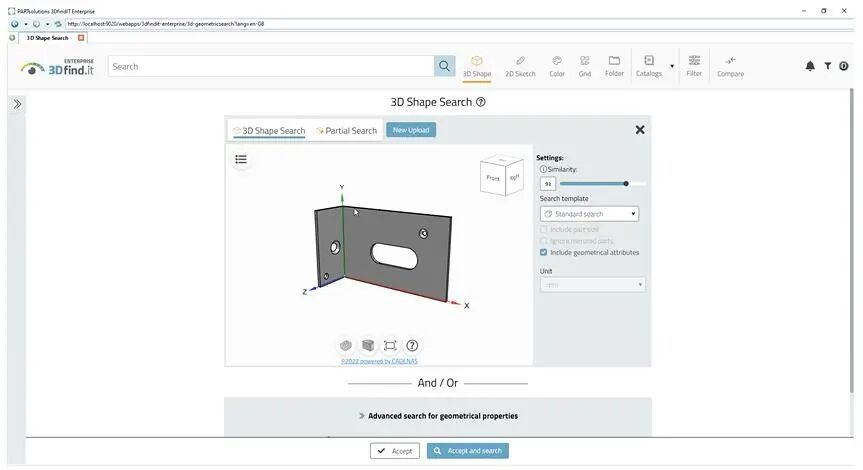The image size is (863, 470).
Task: Expand Advanced search for geometrical properties
Action: 438,416
